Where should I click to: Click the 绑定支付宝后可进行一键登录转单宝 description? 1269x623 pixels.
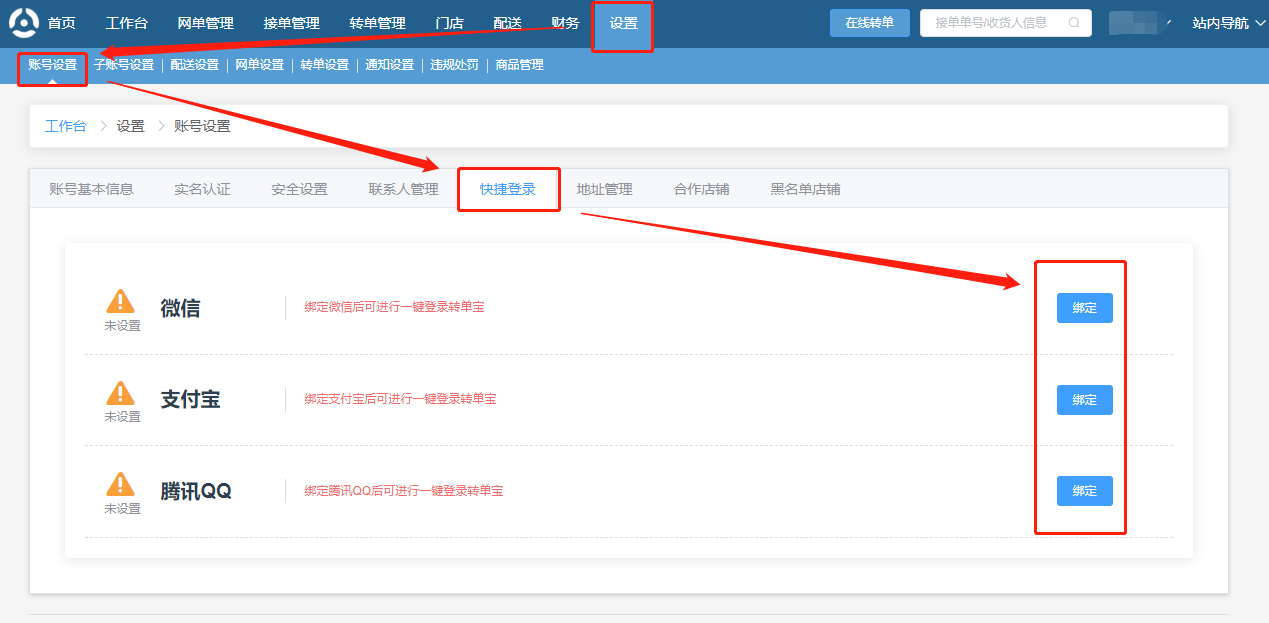coord(400,399)
